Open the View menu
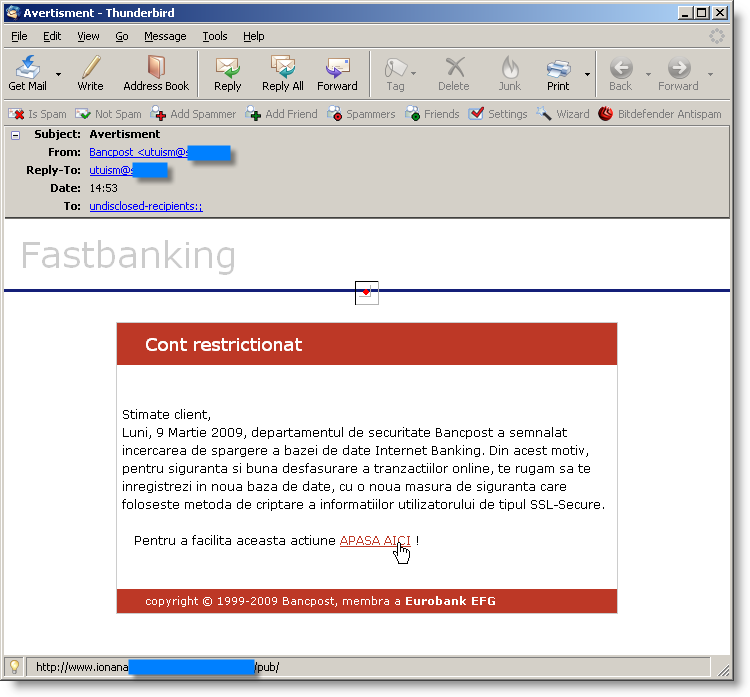 tap(88, 36)
